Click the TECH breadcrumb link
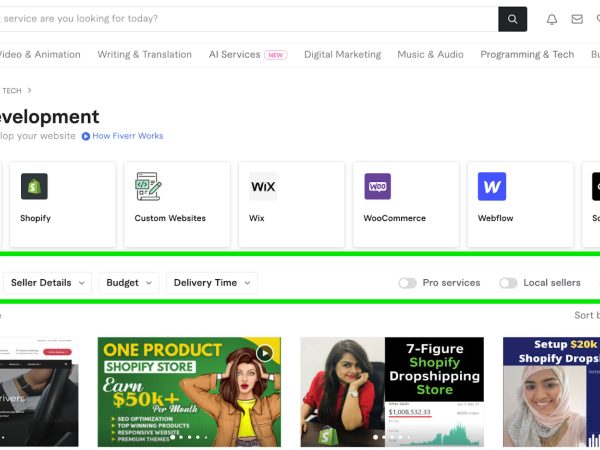 tap(11, 91)
